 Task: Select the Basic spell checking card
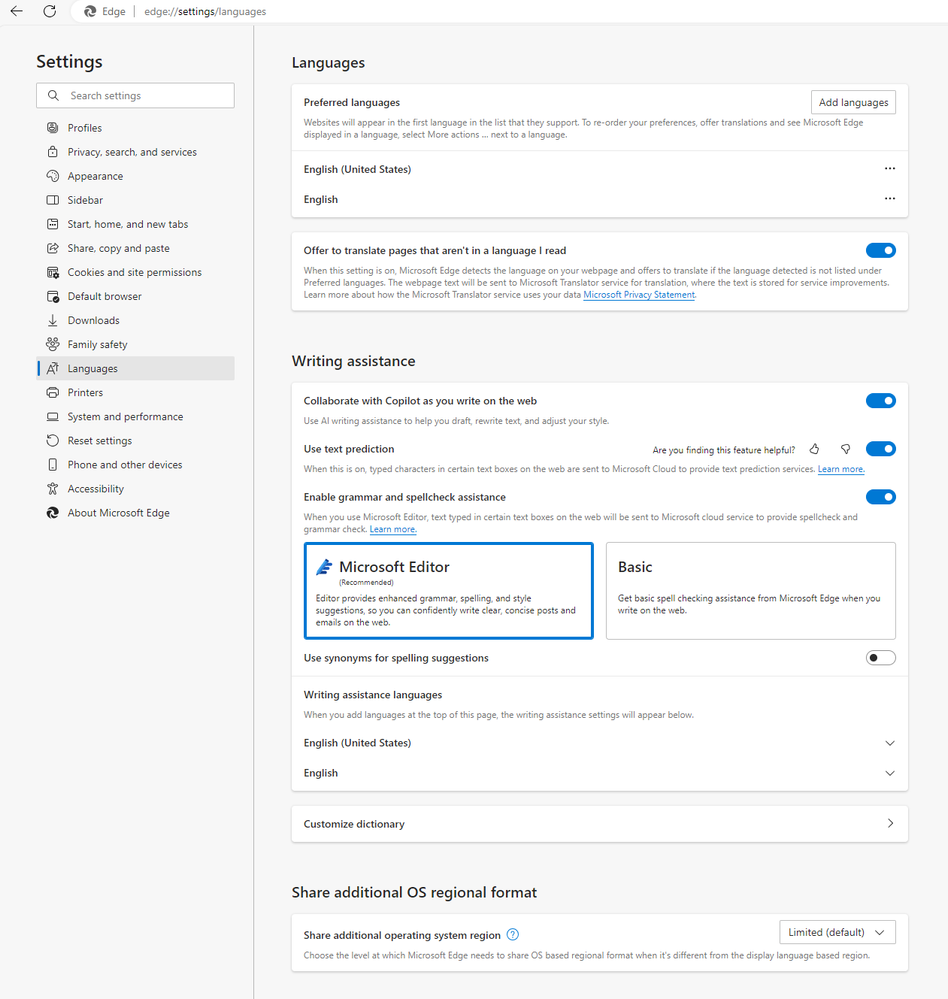(750, 591)
